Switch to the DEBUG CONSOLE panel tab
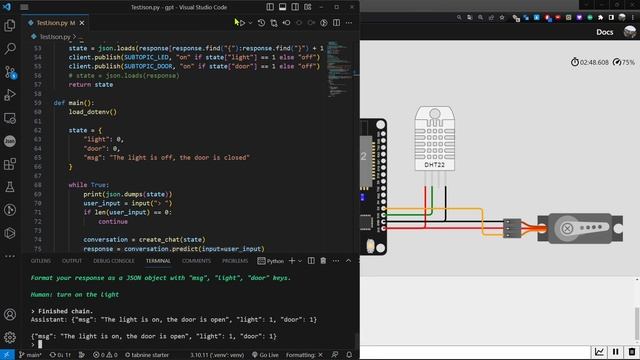640x360 pixels. tap(114, 261)
